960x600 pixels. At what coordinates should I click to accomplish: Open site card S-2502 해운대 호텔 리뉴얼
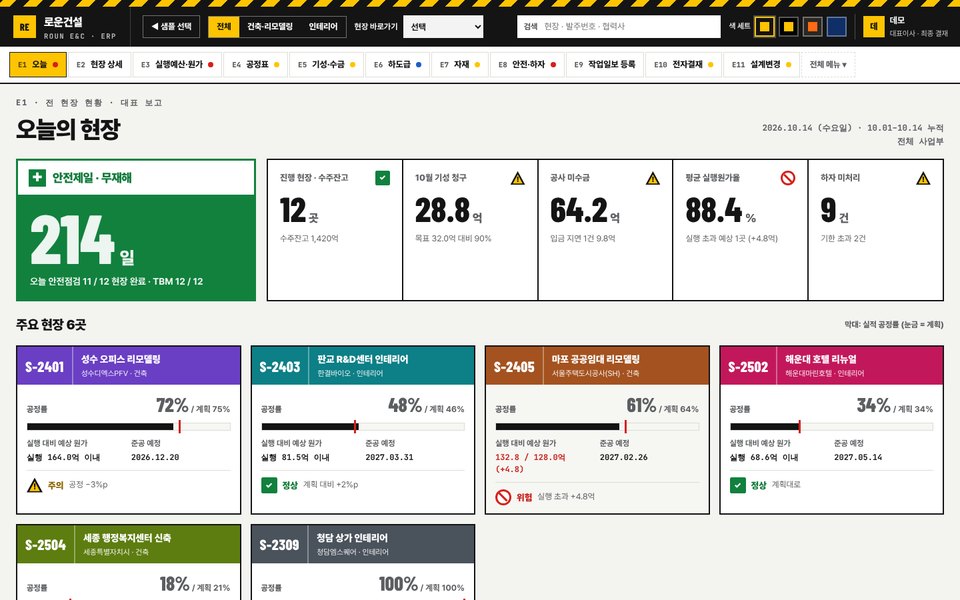(831, 430)
